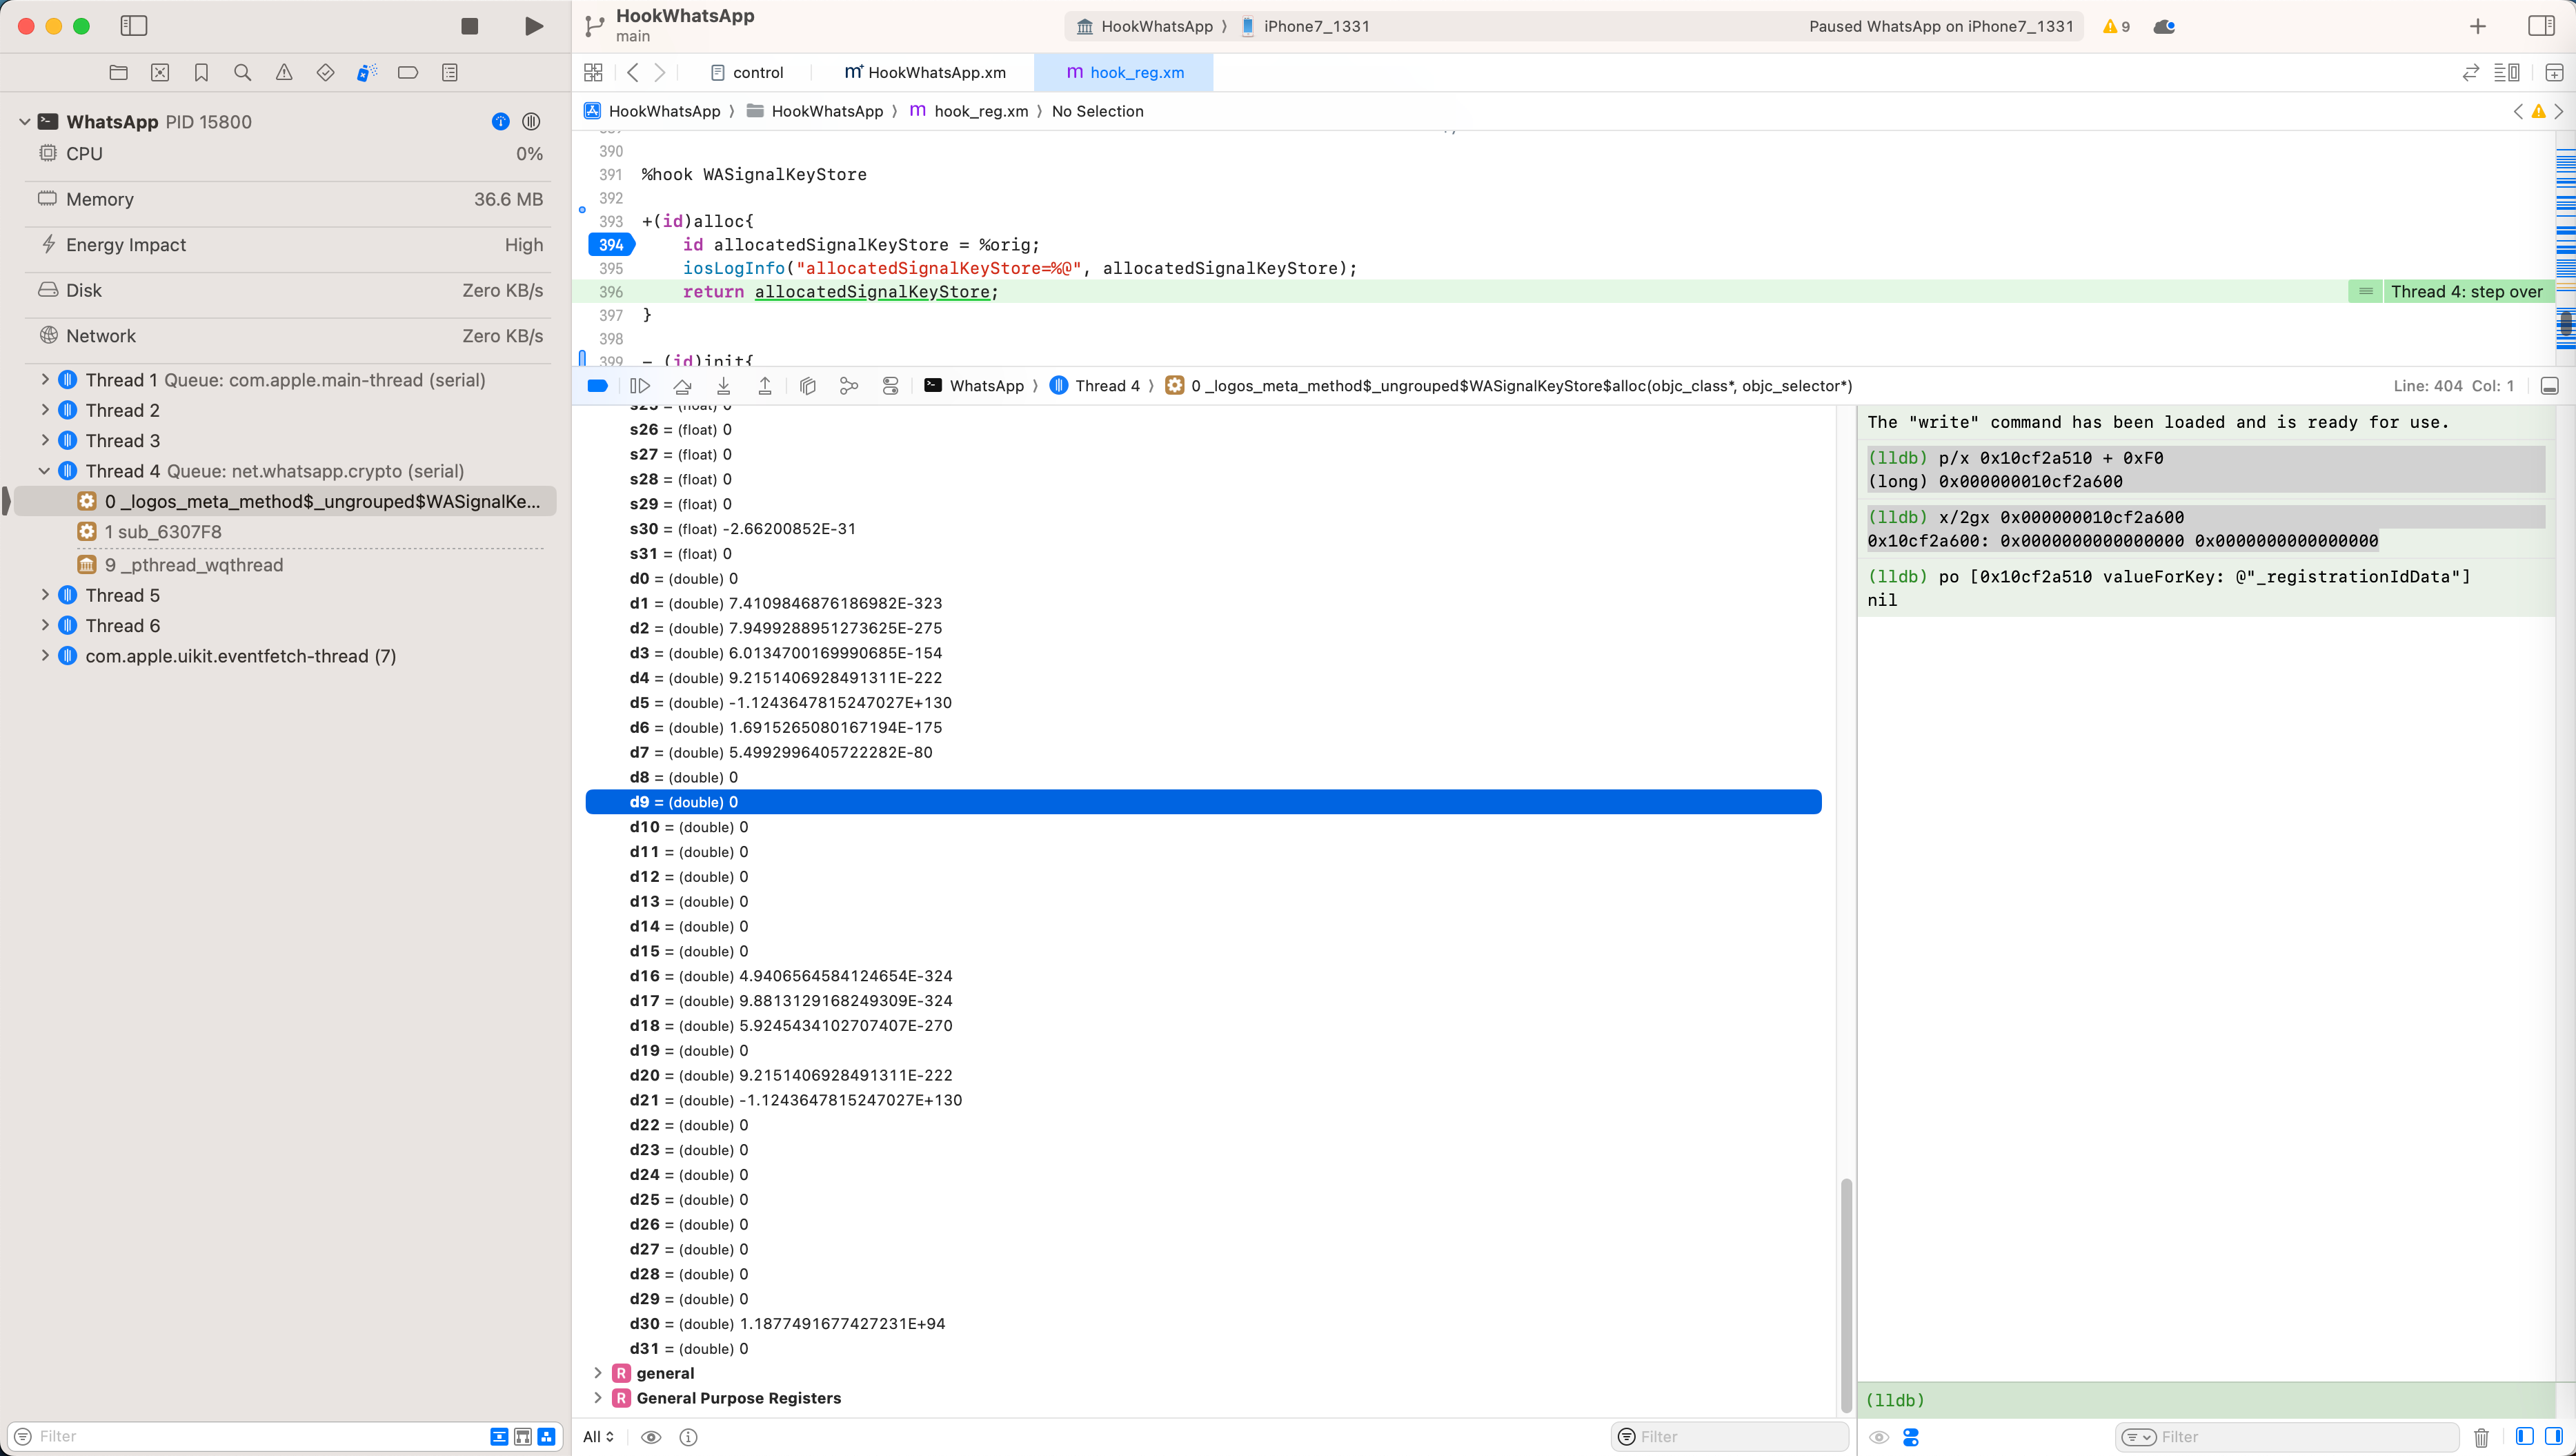The height and width of the screenshot is (1456, 2576).
Task: Click Quick Look eye icon in variables
Action: [651, 1437]
